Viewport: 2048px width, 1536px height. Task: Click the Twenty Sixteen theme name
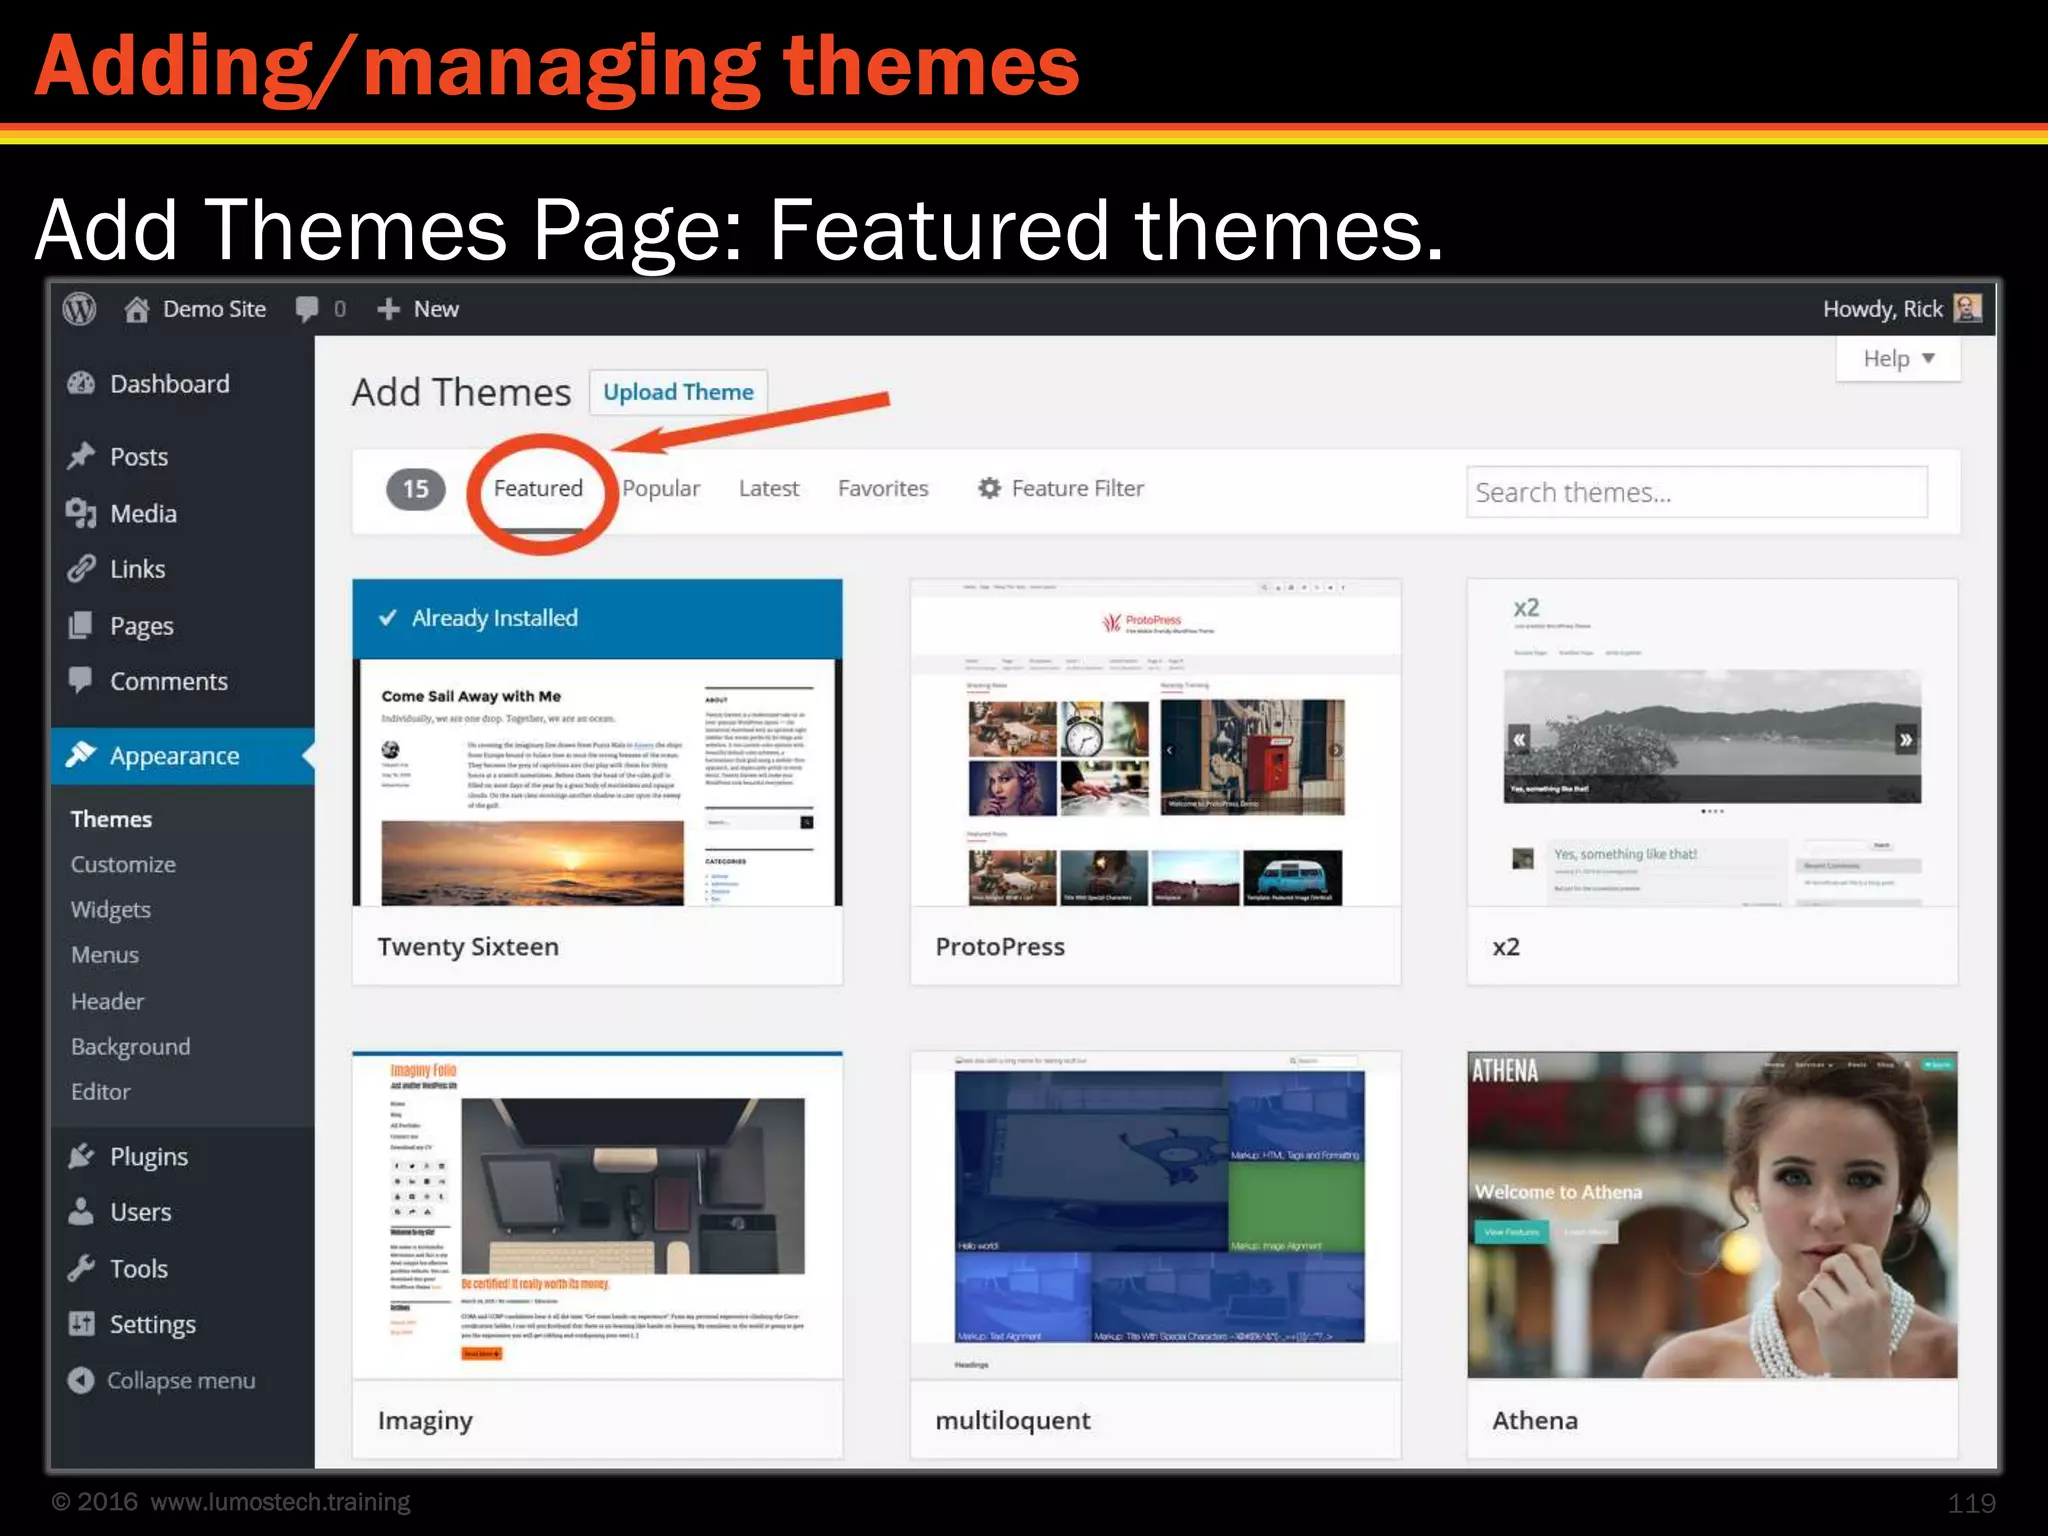(x=468, y=947)
